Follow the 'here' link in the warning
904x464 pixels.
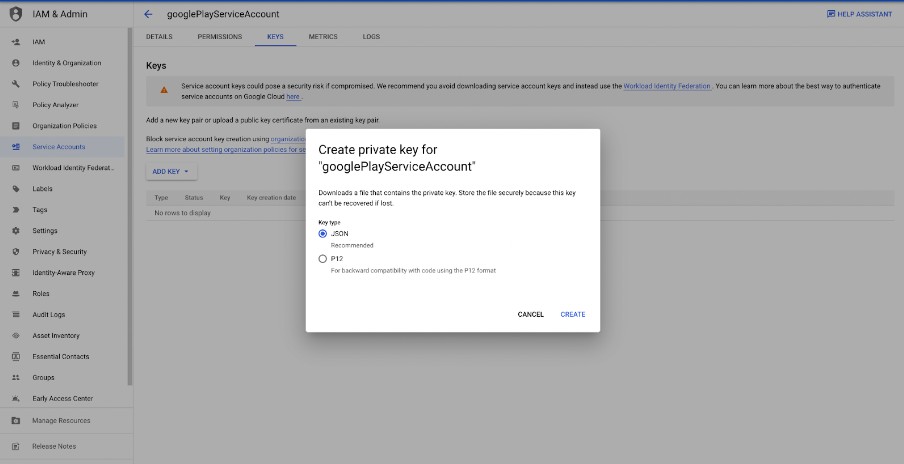(x=293, y=97)
